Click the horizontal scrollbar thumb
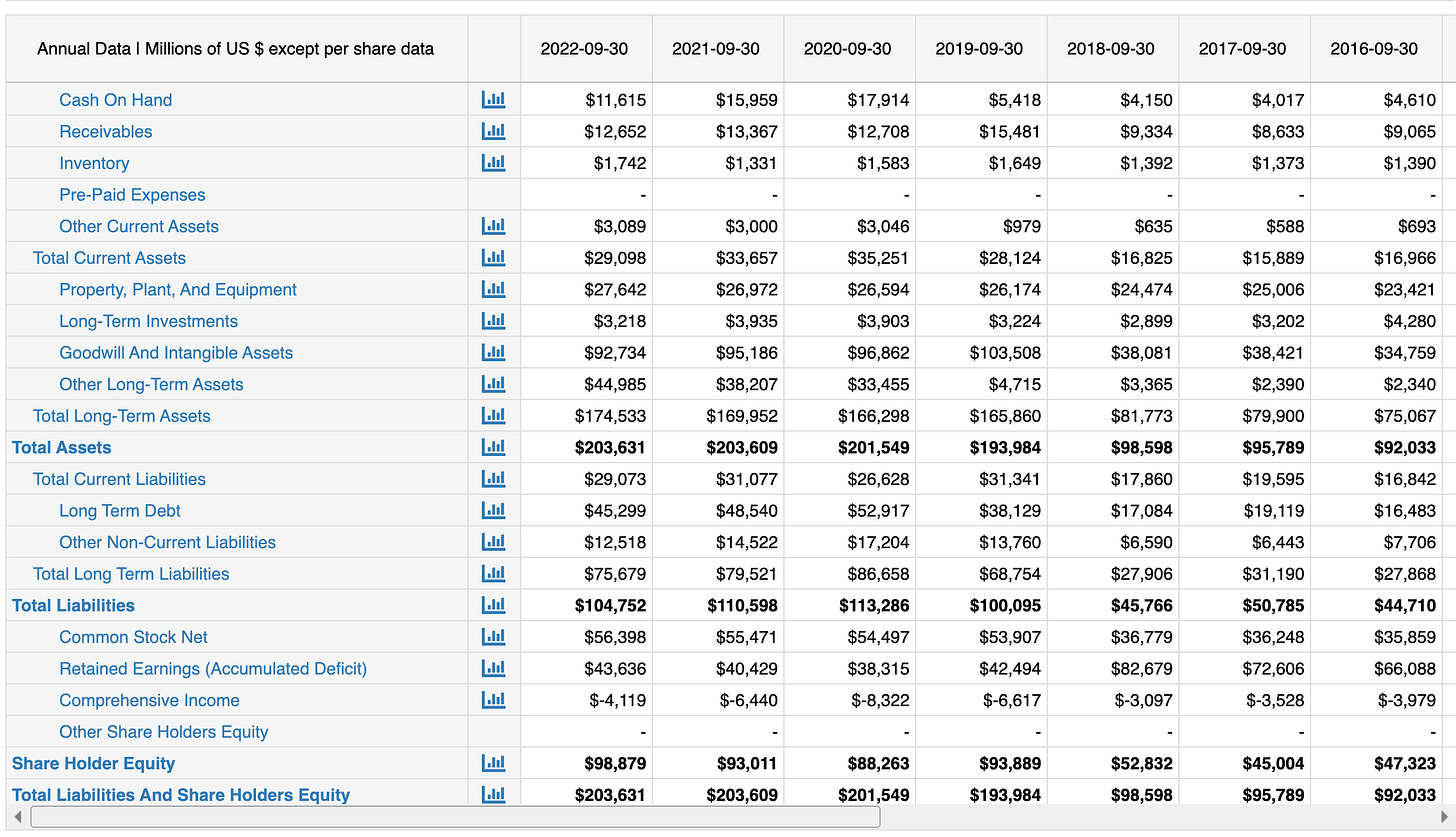The width and height of the screenshot is (1456, 837). pos(455,817)
